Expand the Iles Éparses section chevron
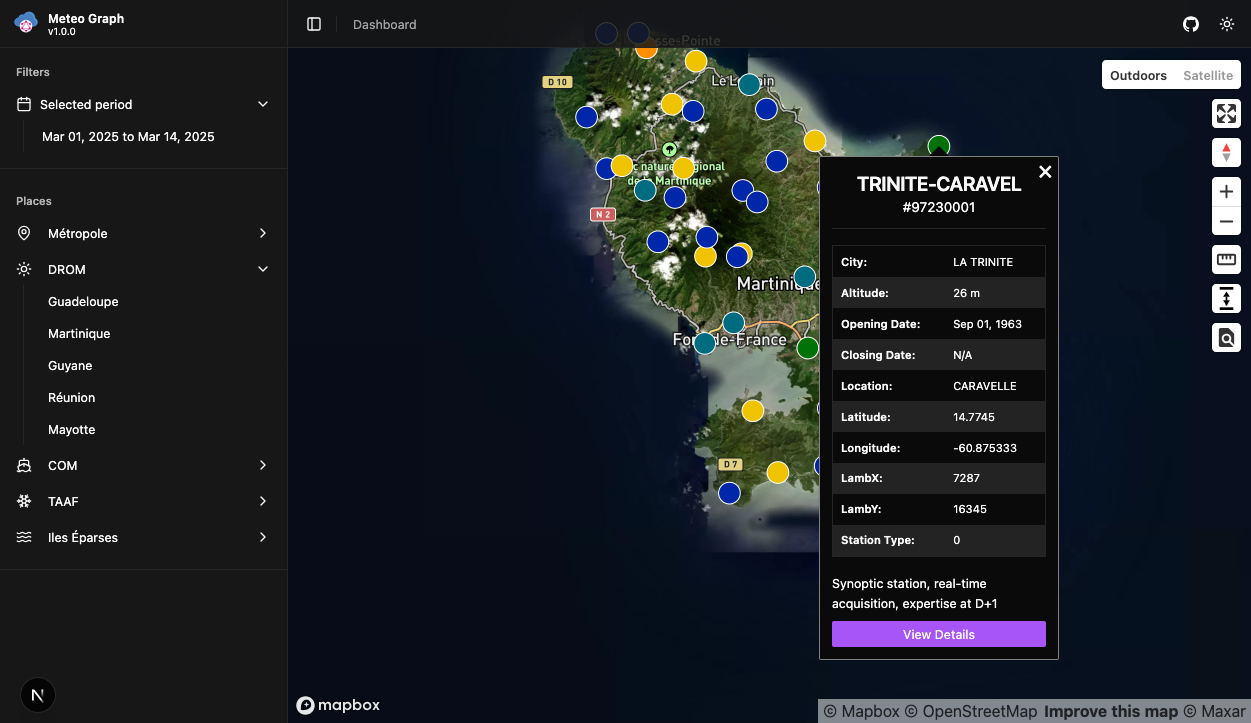 tap(263, 537)
